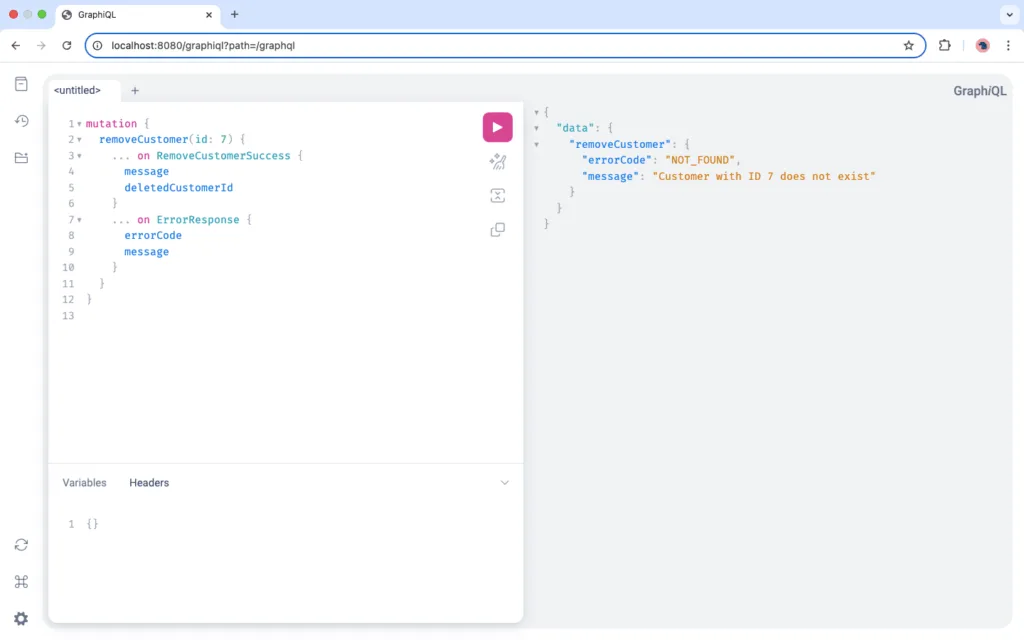
Task: Collapse the root object in the response
Action: click(537, 112)
